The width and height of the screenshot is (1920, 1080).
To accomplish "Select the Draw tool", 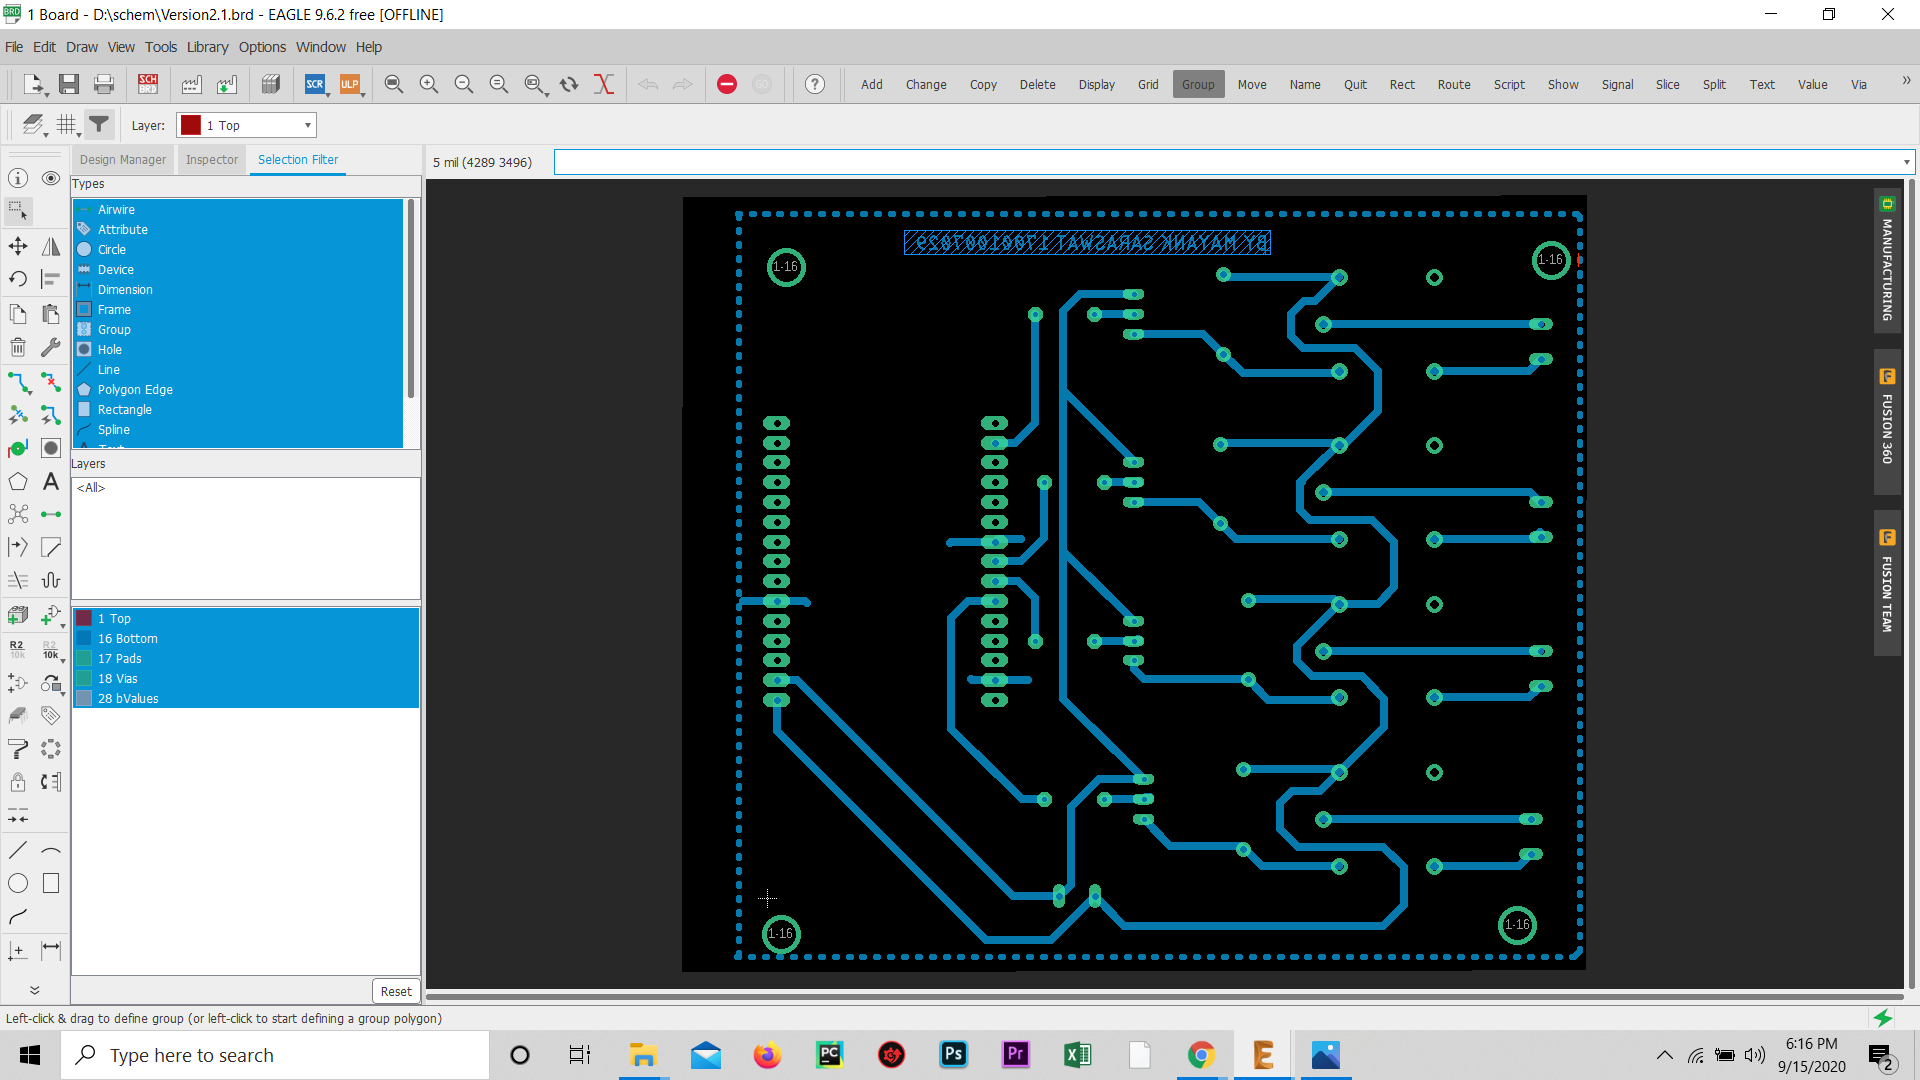I will [x=82, y=47].
